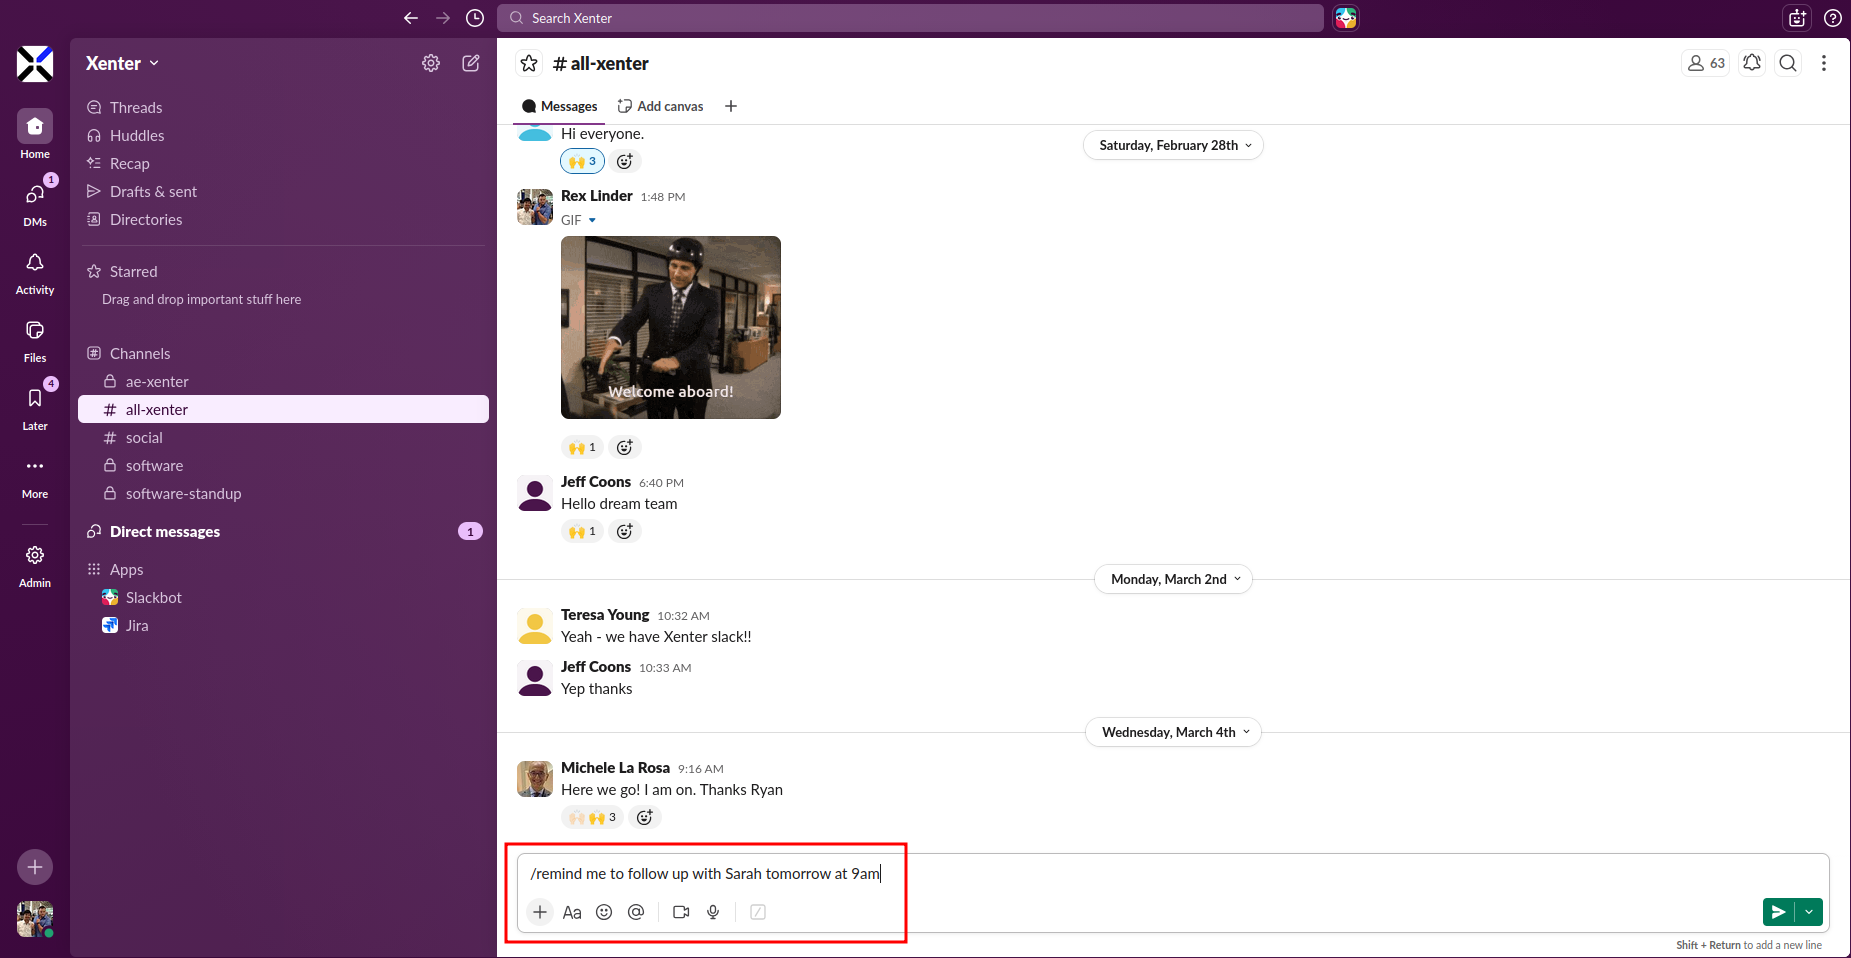
Task: Click the compose new message icon
Action: coord(470,63)
